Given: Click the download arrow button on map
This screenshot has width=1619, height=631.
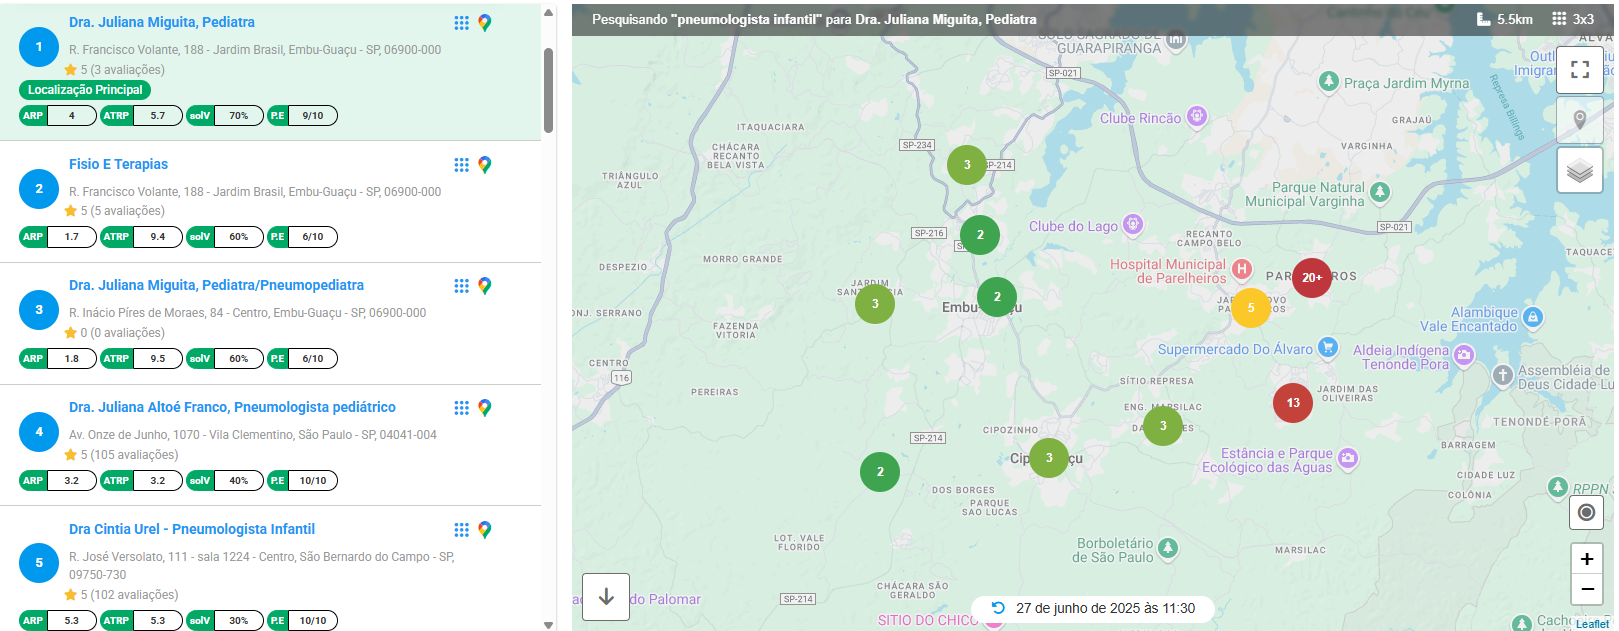Looking at the screenshot, I should click(606, 597).
